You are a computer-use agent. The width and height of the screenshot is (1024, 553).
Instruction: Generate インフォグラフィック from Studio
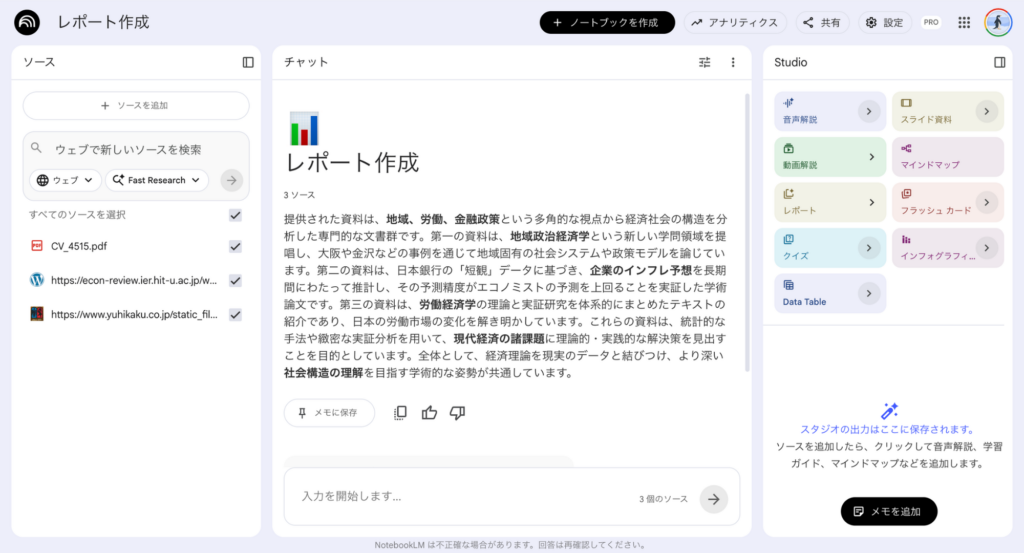point(948,248)
